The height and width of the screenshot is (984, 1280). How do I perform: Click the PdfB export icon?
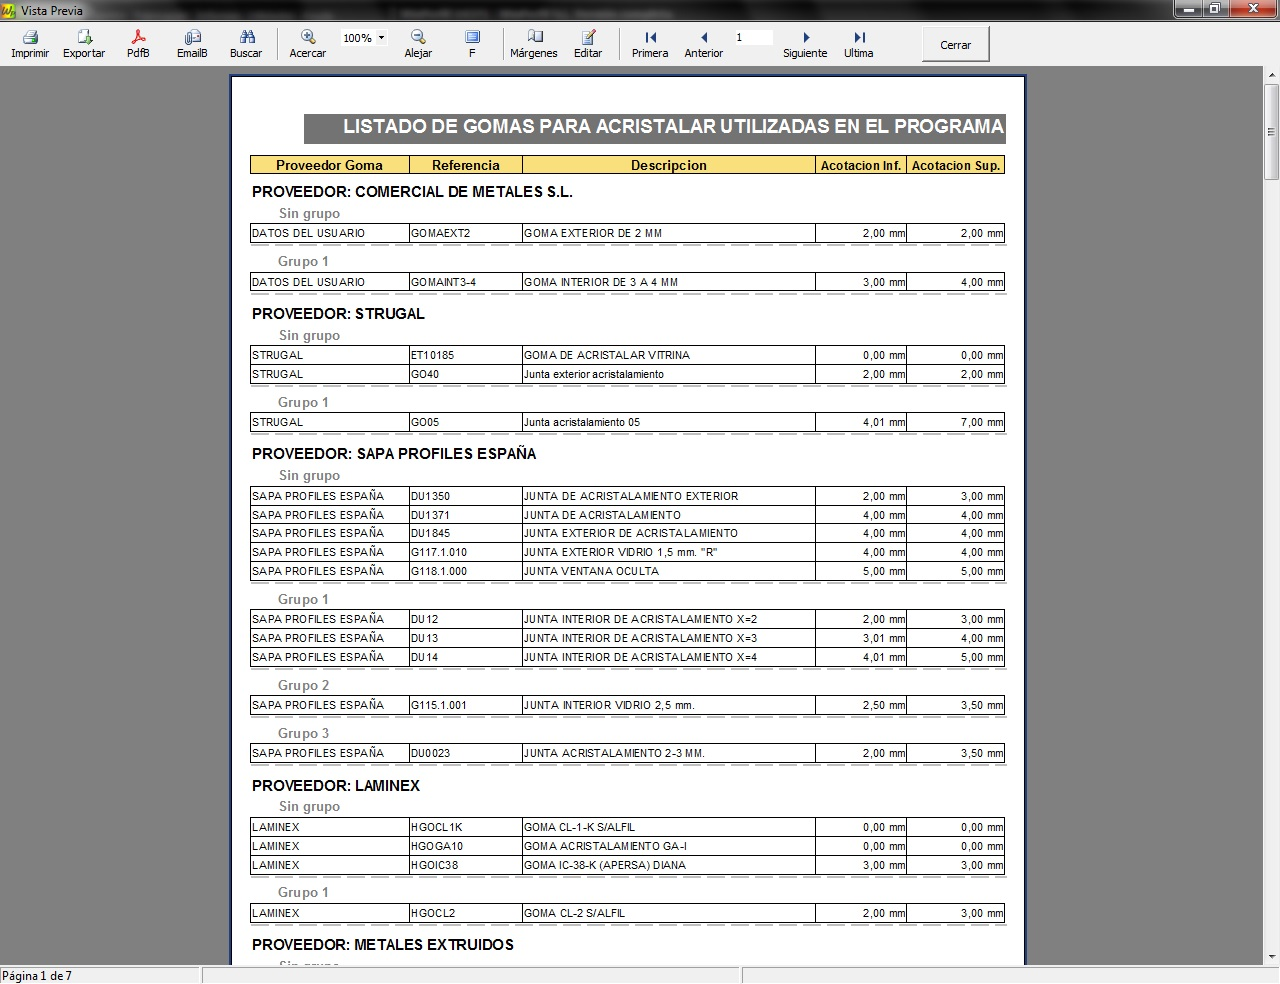[138, 37]
